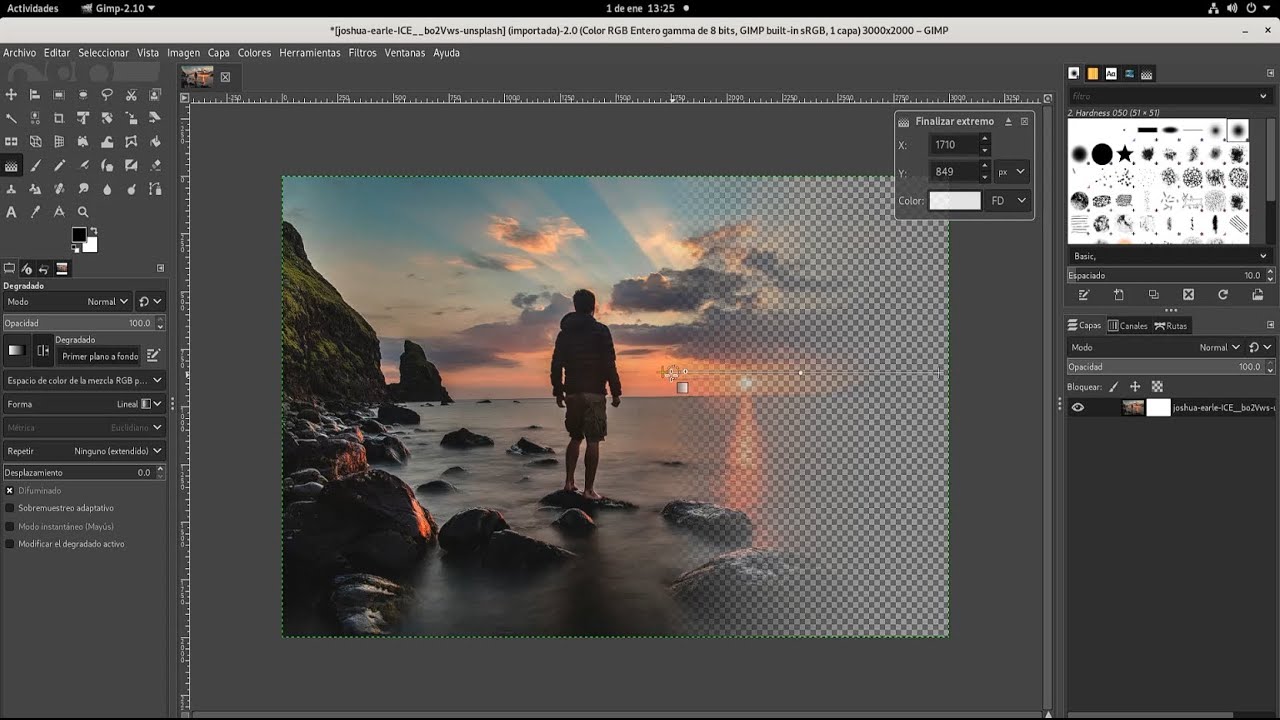1280x720 pixels.
Task: Toggle lock position and size icon
Action: (1135, 386)
